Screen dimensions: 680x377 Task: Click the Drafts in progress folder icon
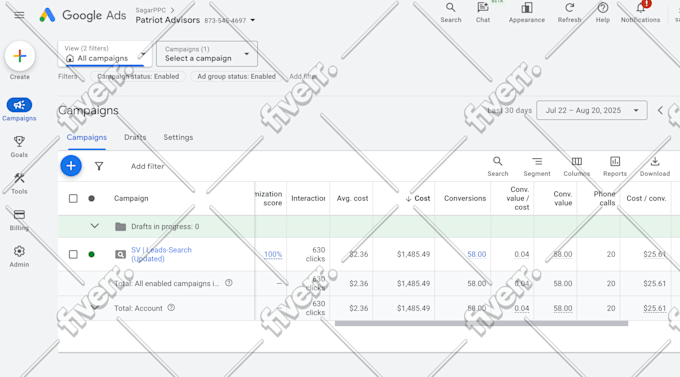coord(121,226)
